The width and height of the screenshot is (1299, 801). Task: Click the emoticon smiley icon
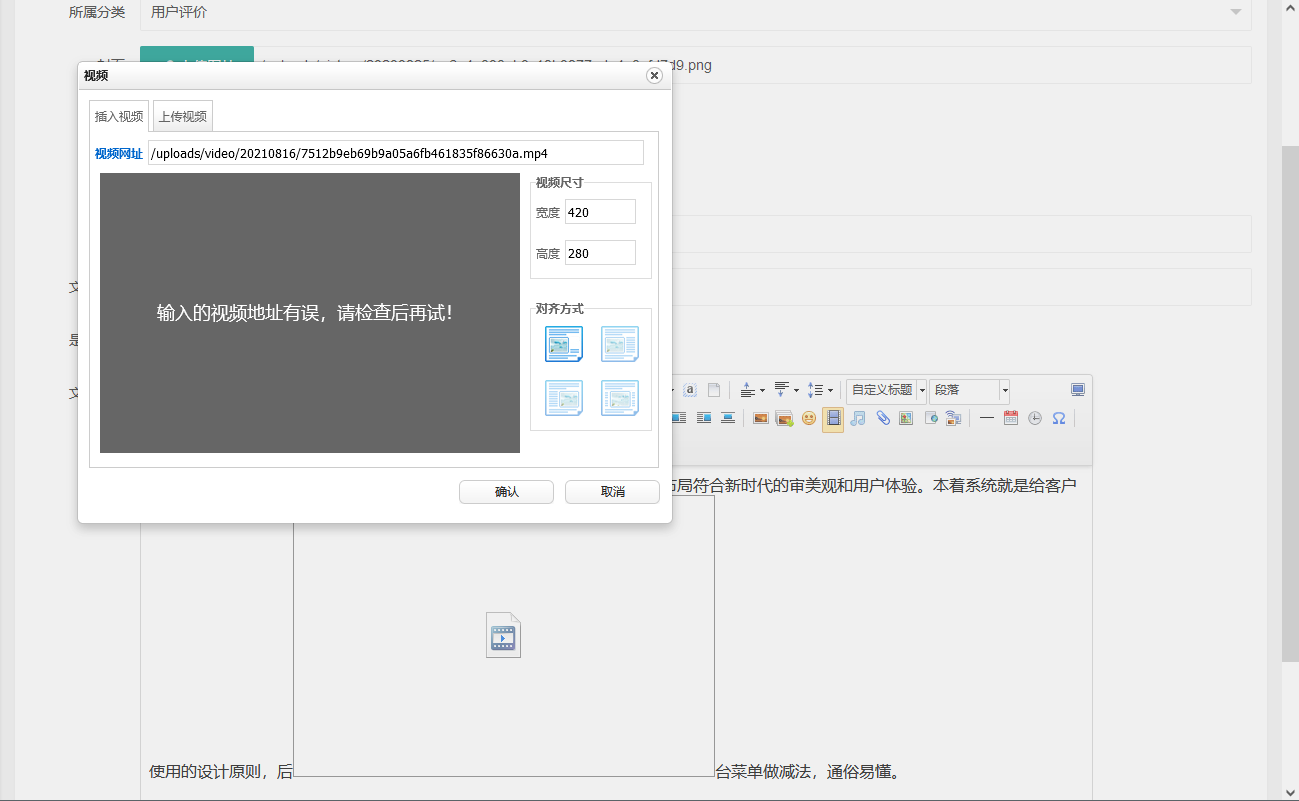pyautogui.click(x=809, y=418)
